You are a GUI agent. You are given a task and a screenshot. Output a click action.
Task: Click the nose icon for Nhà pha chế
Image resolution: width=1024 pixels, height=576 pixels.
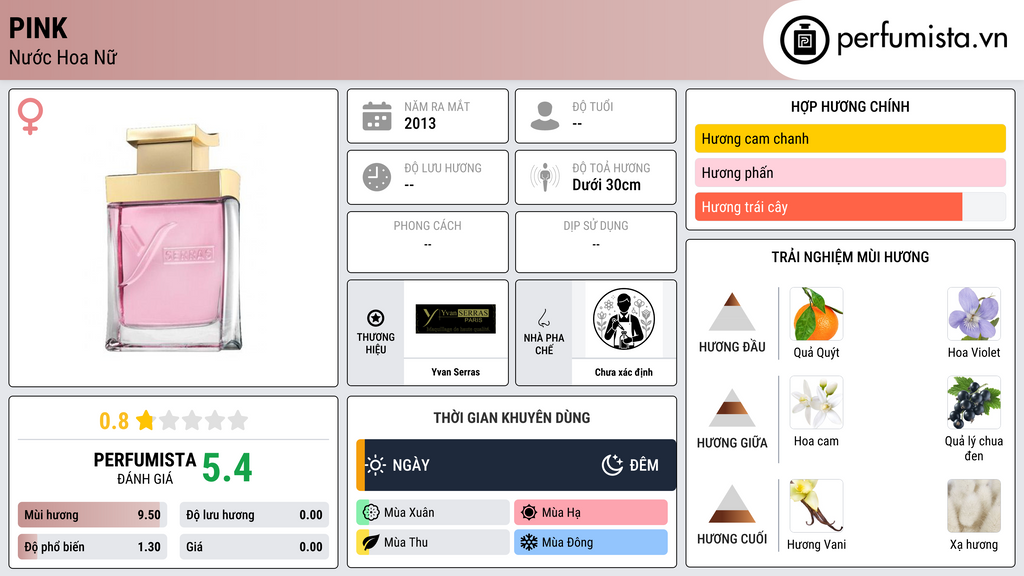point(543,318)
